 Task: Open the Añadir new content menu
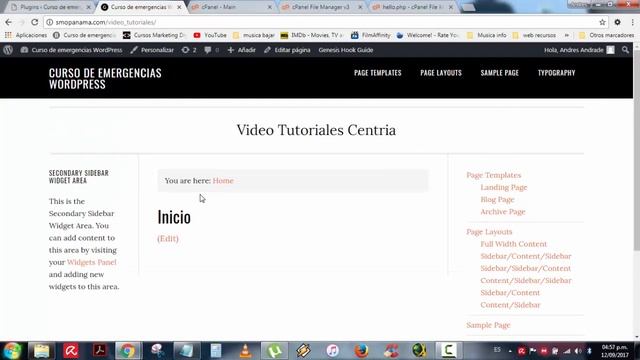tap(242, 50)
